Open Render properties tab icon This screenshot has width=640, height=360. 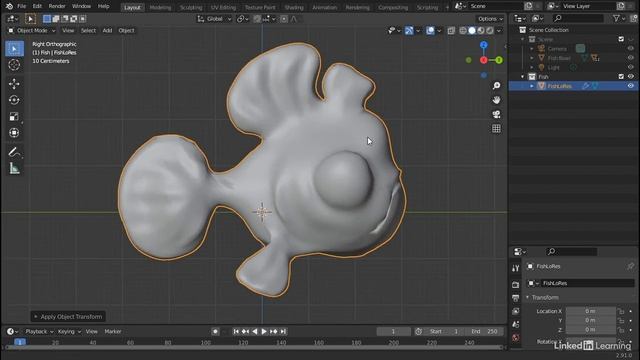tap(516, 284)
